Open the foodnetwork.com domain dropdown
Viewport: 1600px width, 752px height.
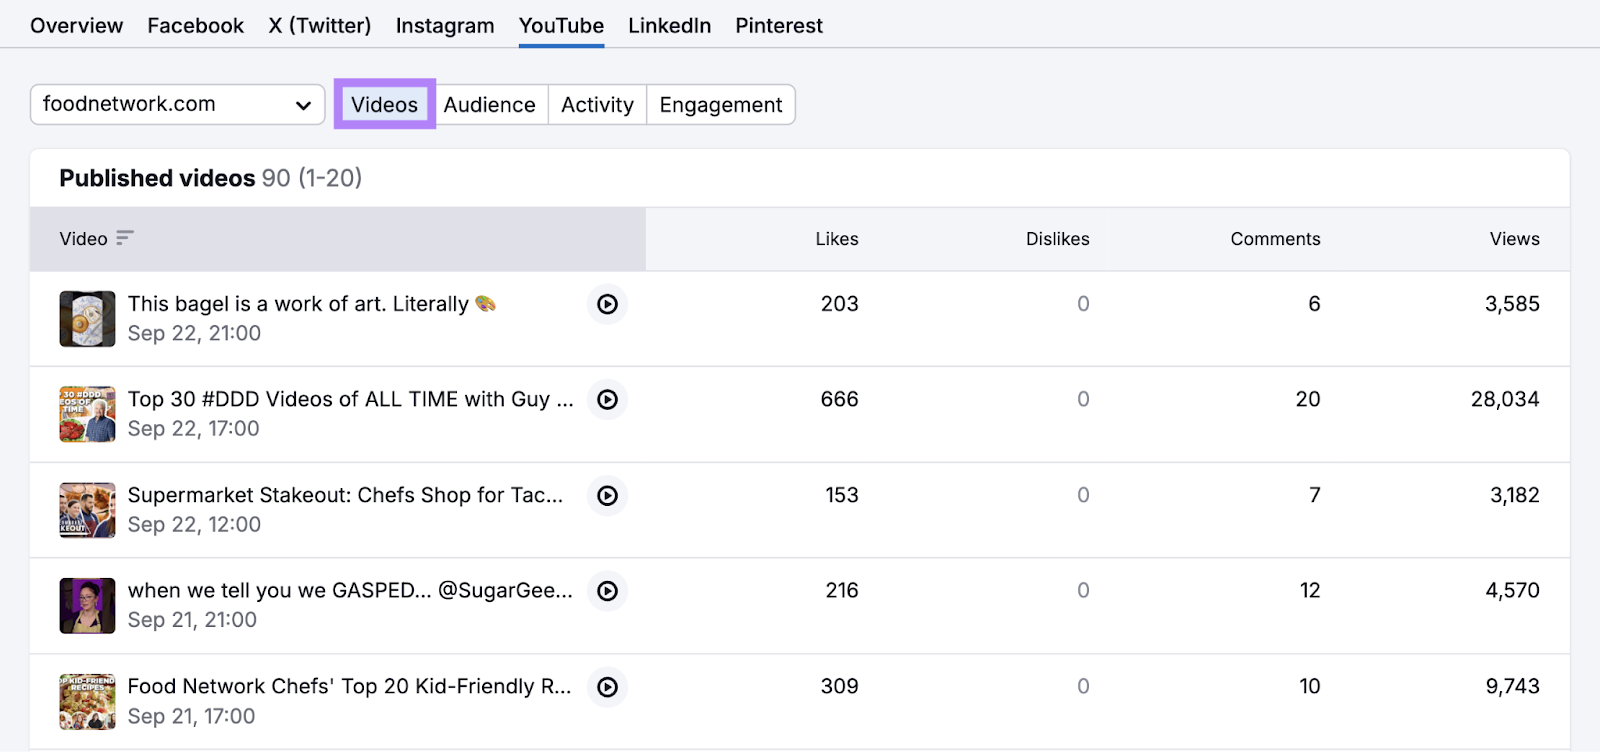click(x=177, y=104)
